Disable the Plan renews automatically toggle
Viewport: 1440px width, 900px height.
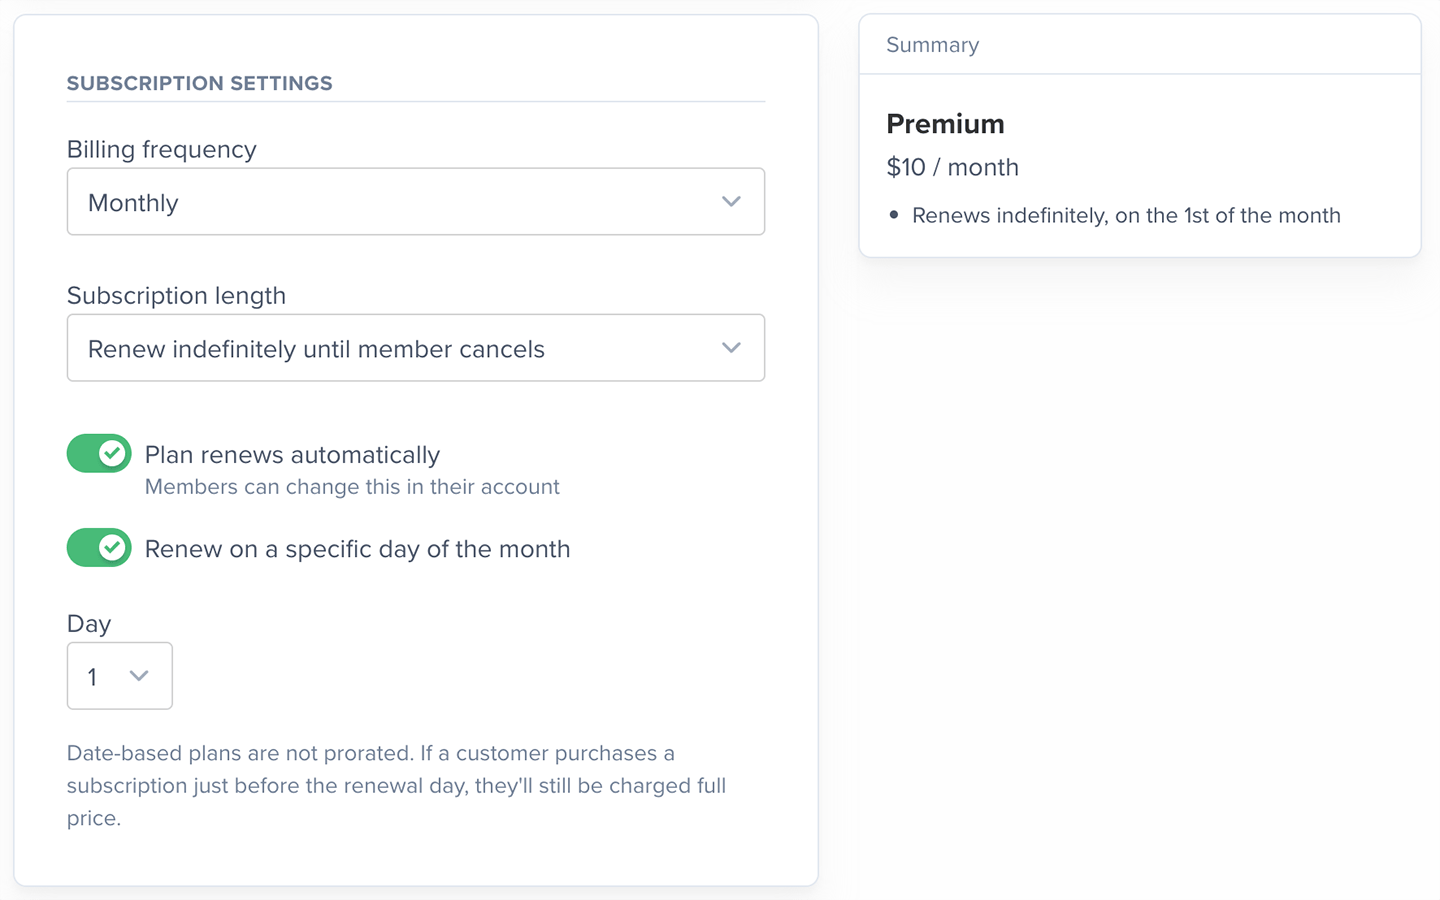[99, 454]
